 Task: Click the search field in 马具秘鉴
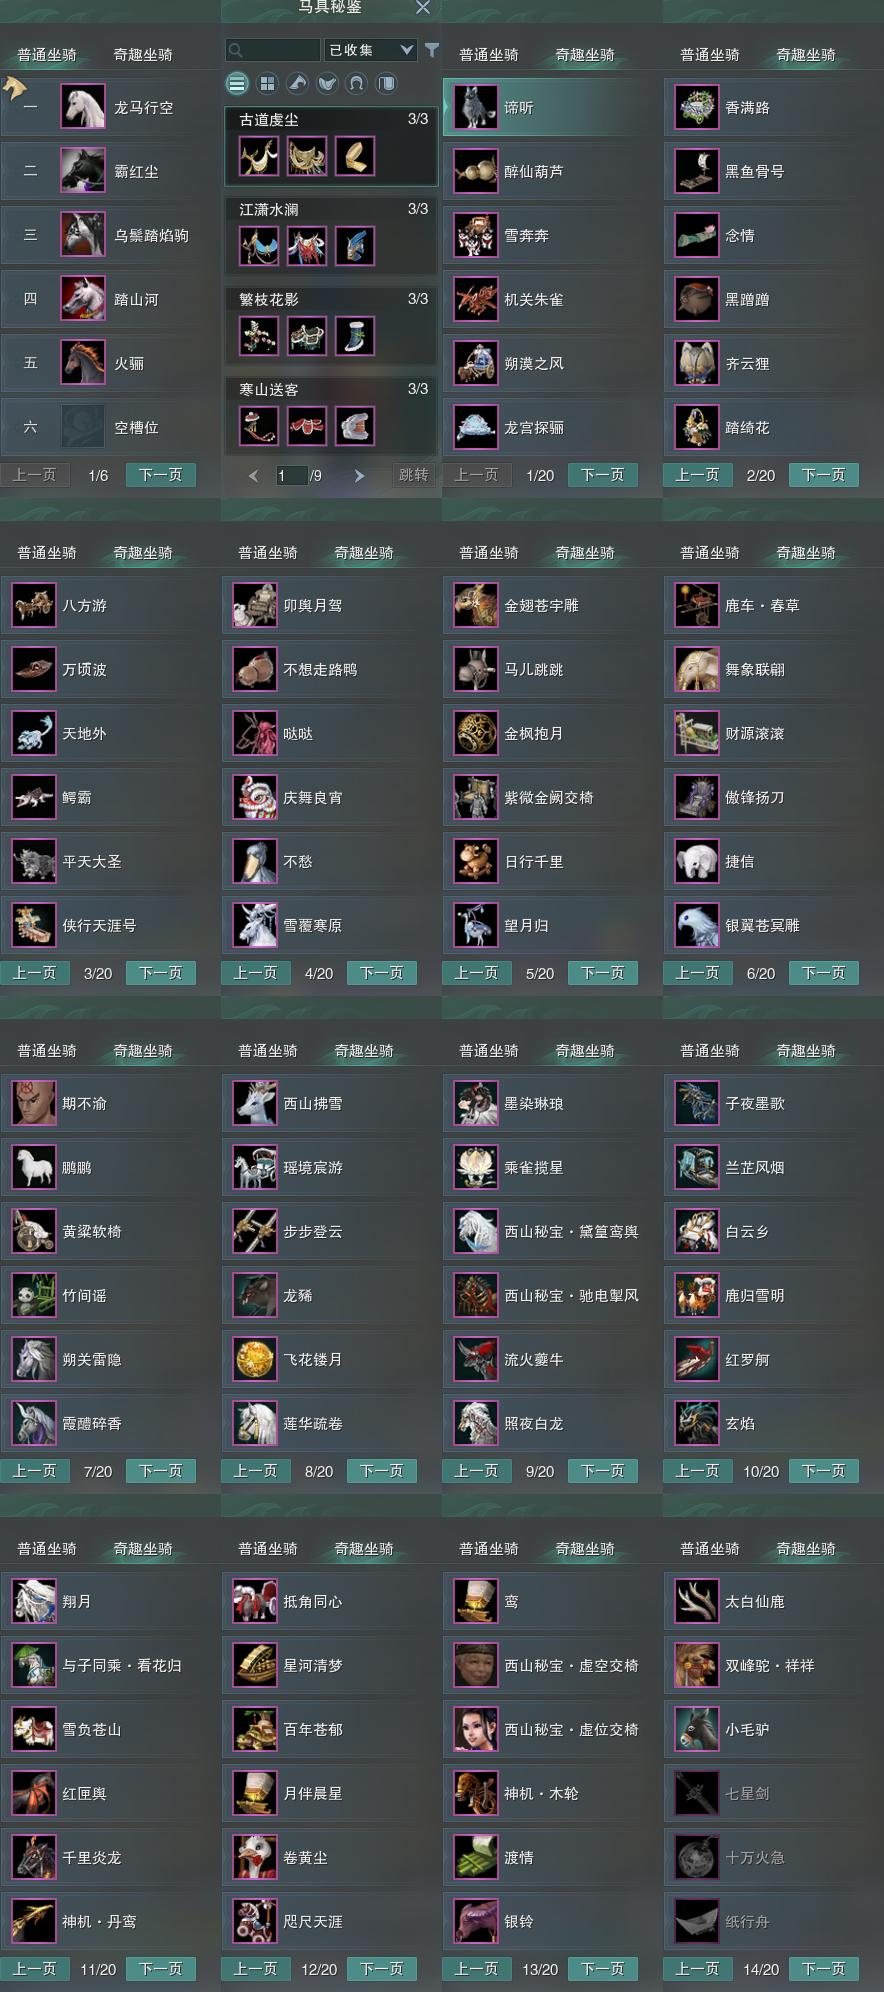click(273, 50)
